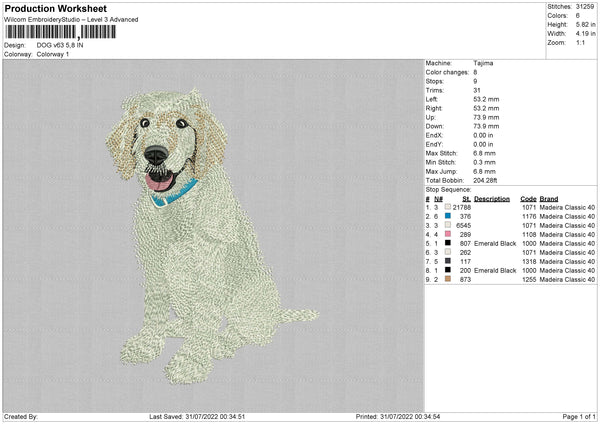Click the St. stitch count column header
Viewport: 600px width, 424px height.
point(466,198)
